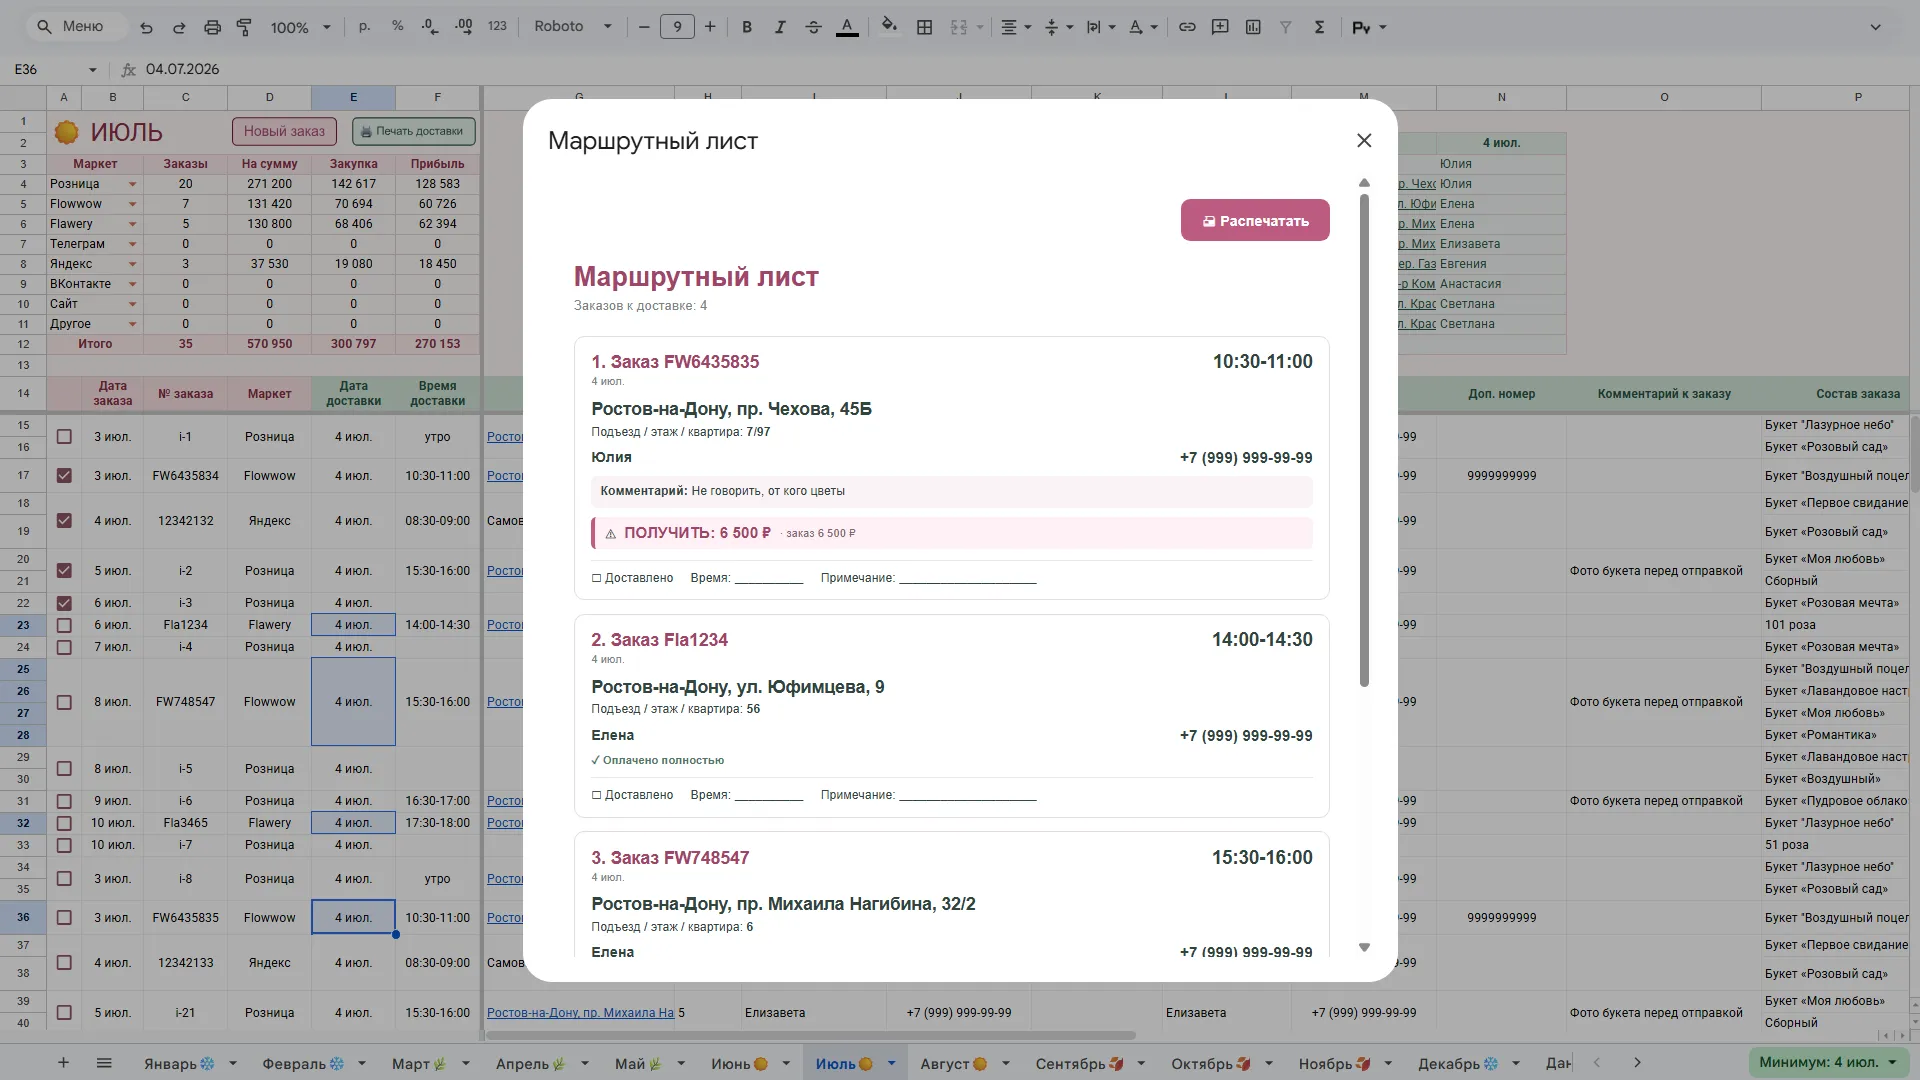1920x1080 pixels.
Task: Click the redo icon in toolbar
Action: point(179,27)
